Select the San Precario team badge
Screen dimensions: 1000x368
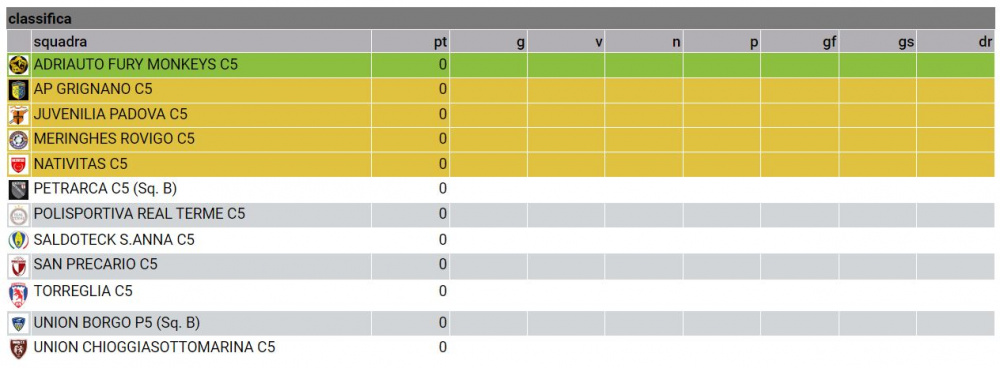tap(18, 265)
